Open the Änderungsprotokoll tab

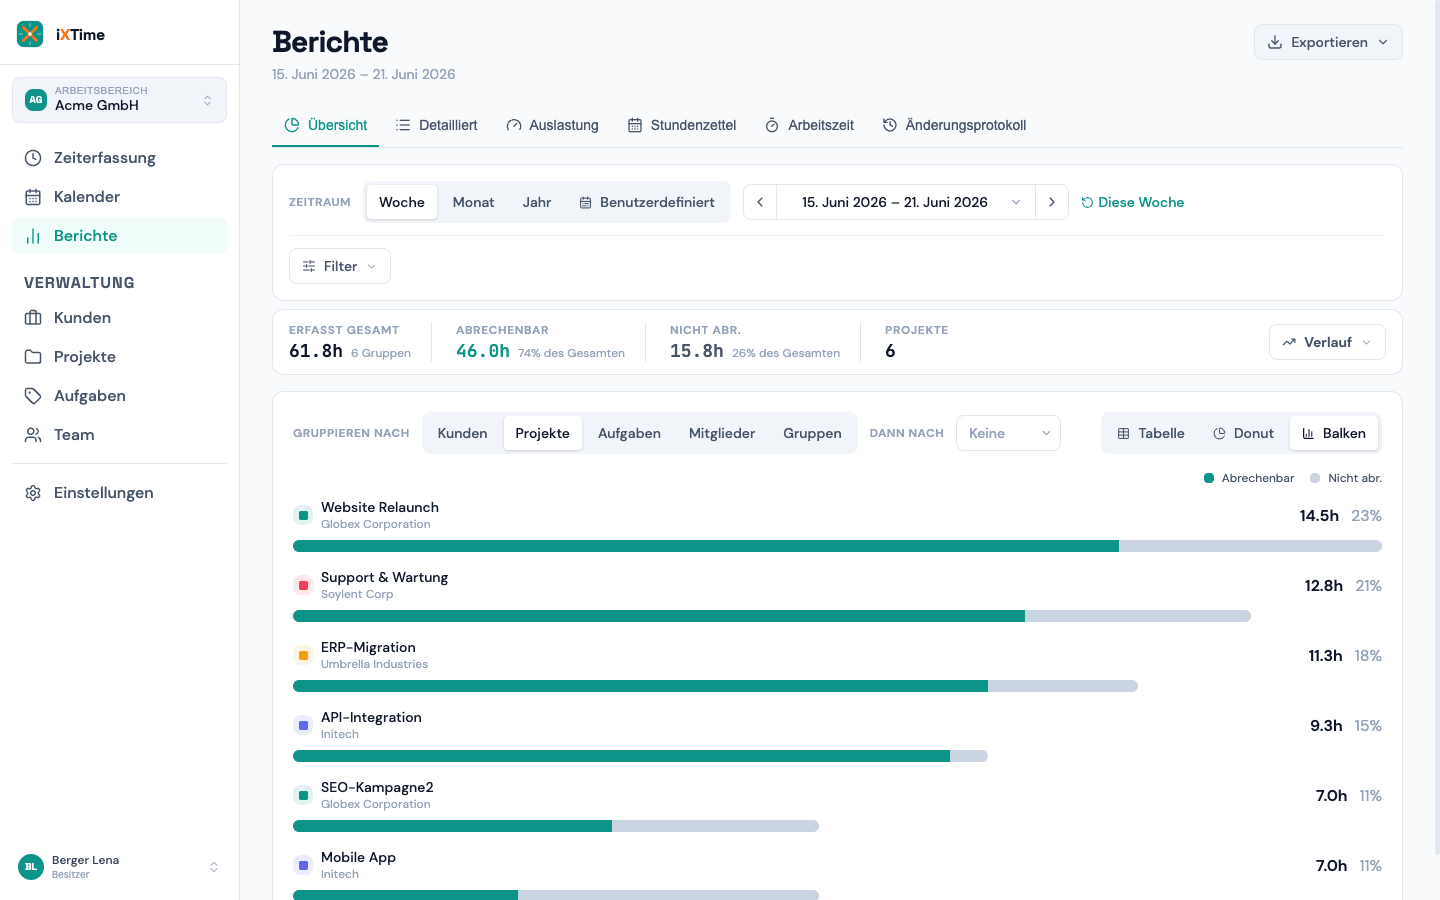click(x=954, y=125)
